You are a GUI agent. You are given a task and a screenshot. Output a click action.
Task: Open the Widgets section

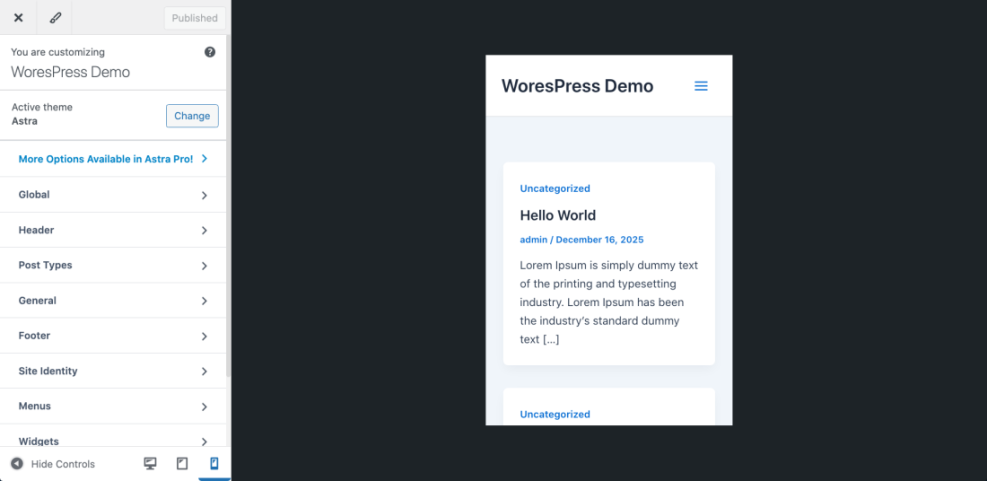(113, 436)
